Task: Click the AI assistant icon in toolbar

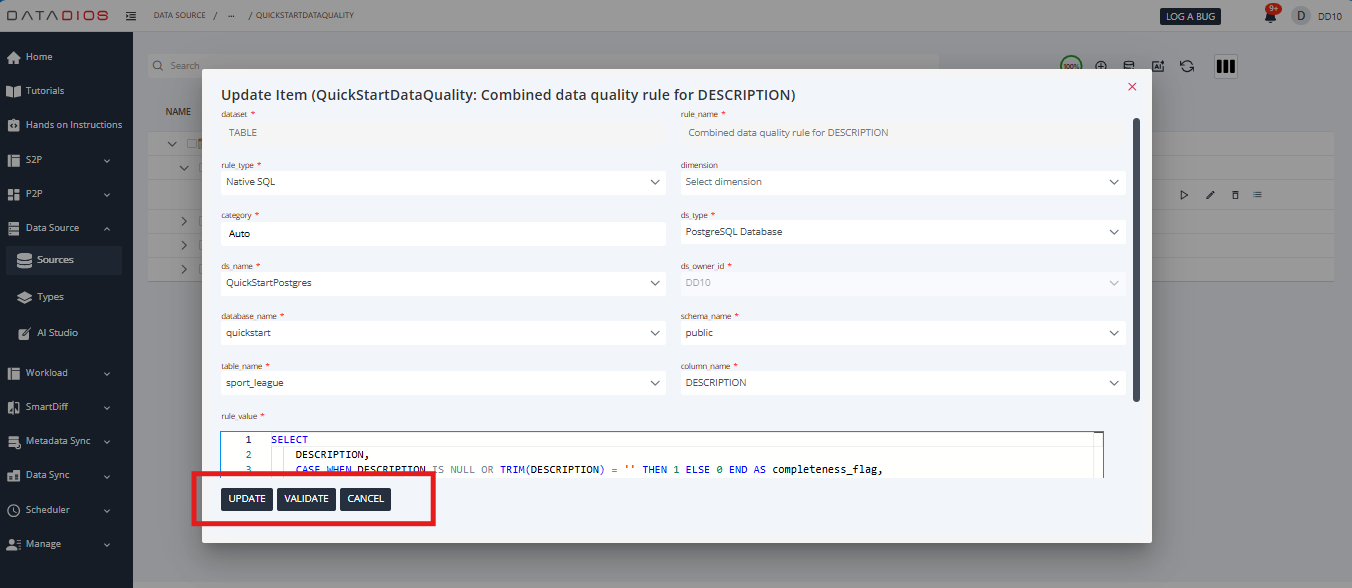Action: [x=1158, y=66]
